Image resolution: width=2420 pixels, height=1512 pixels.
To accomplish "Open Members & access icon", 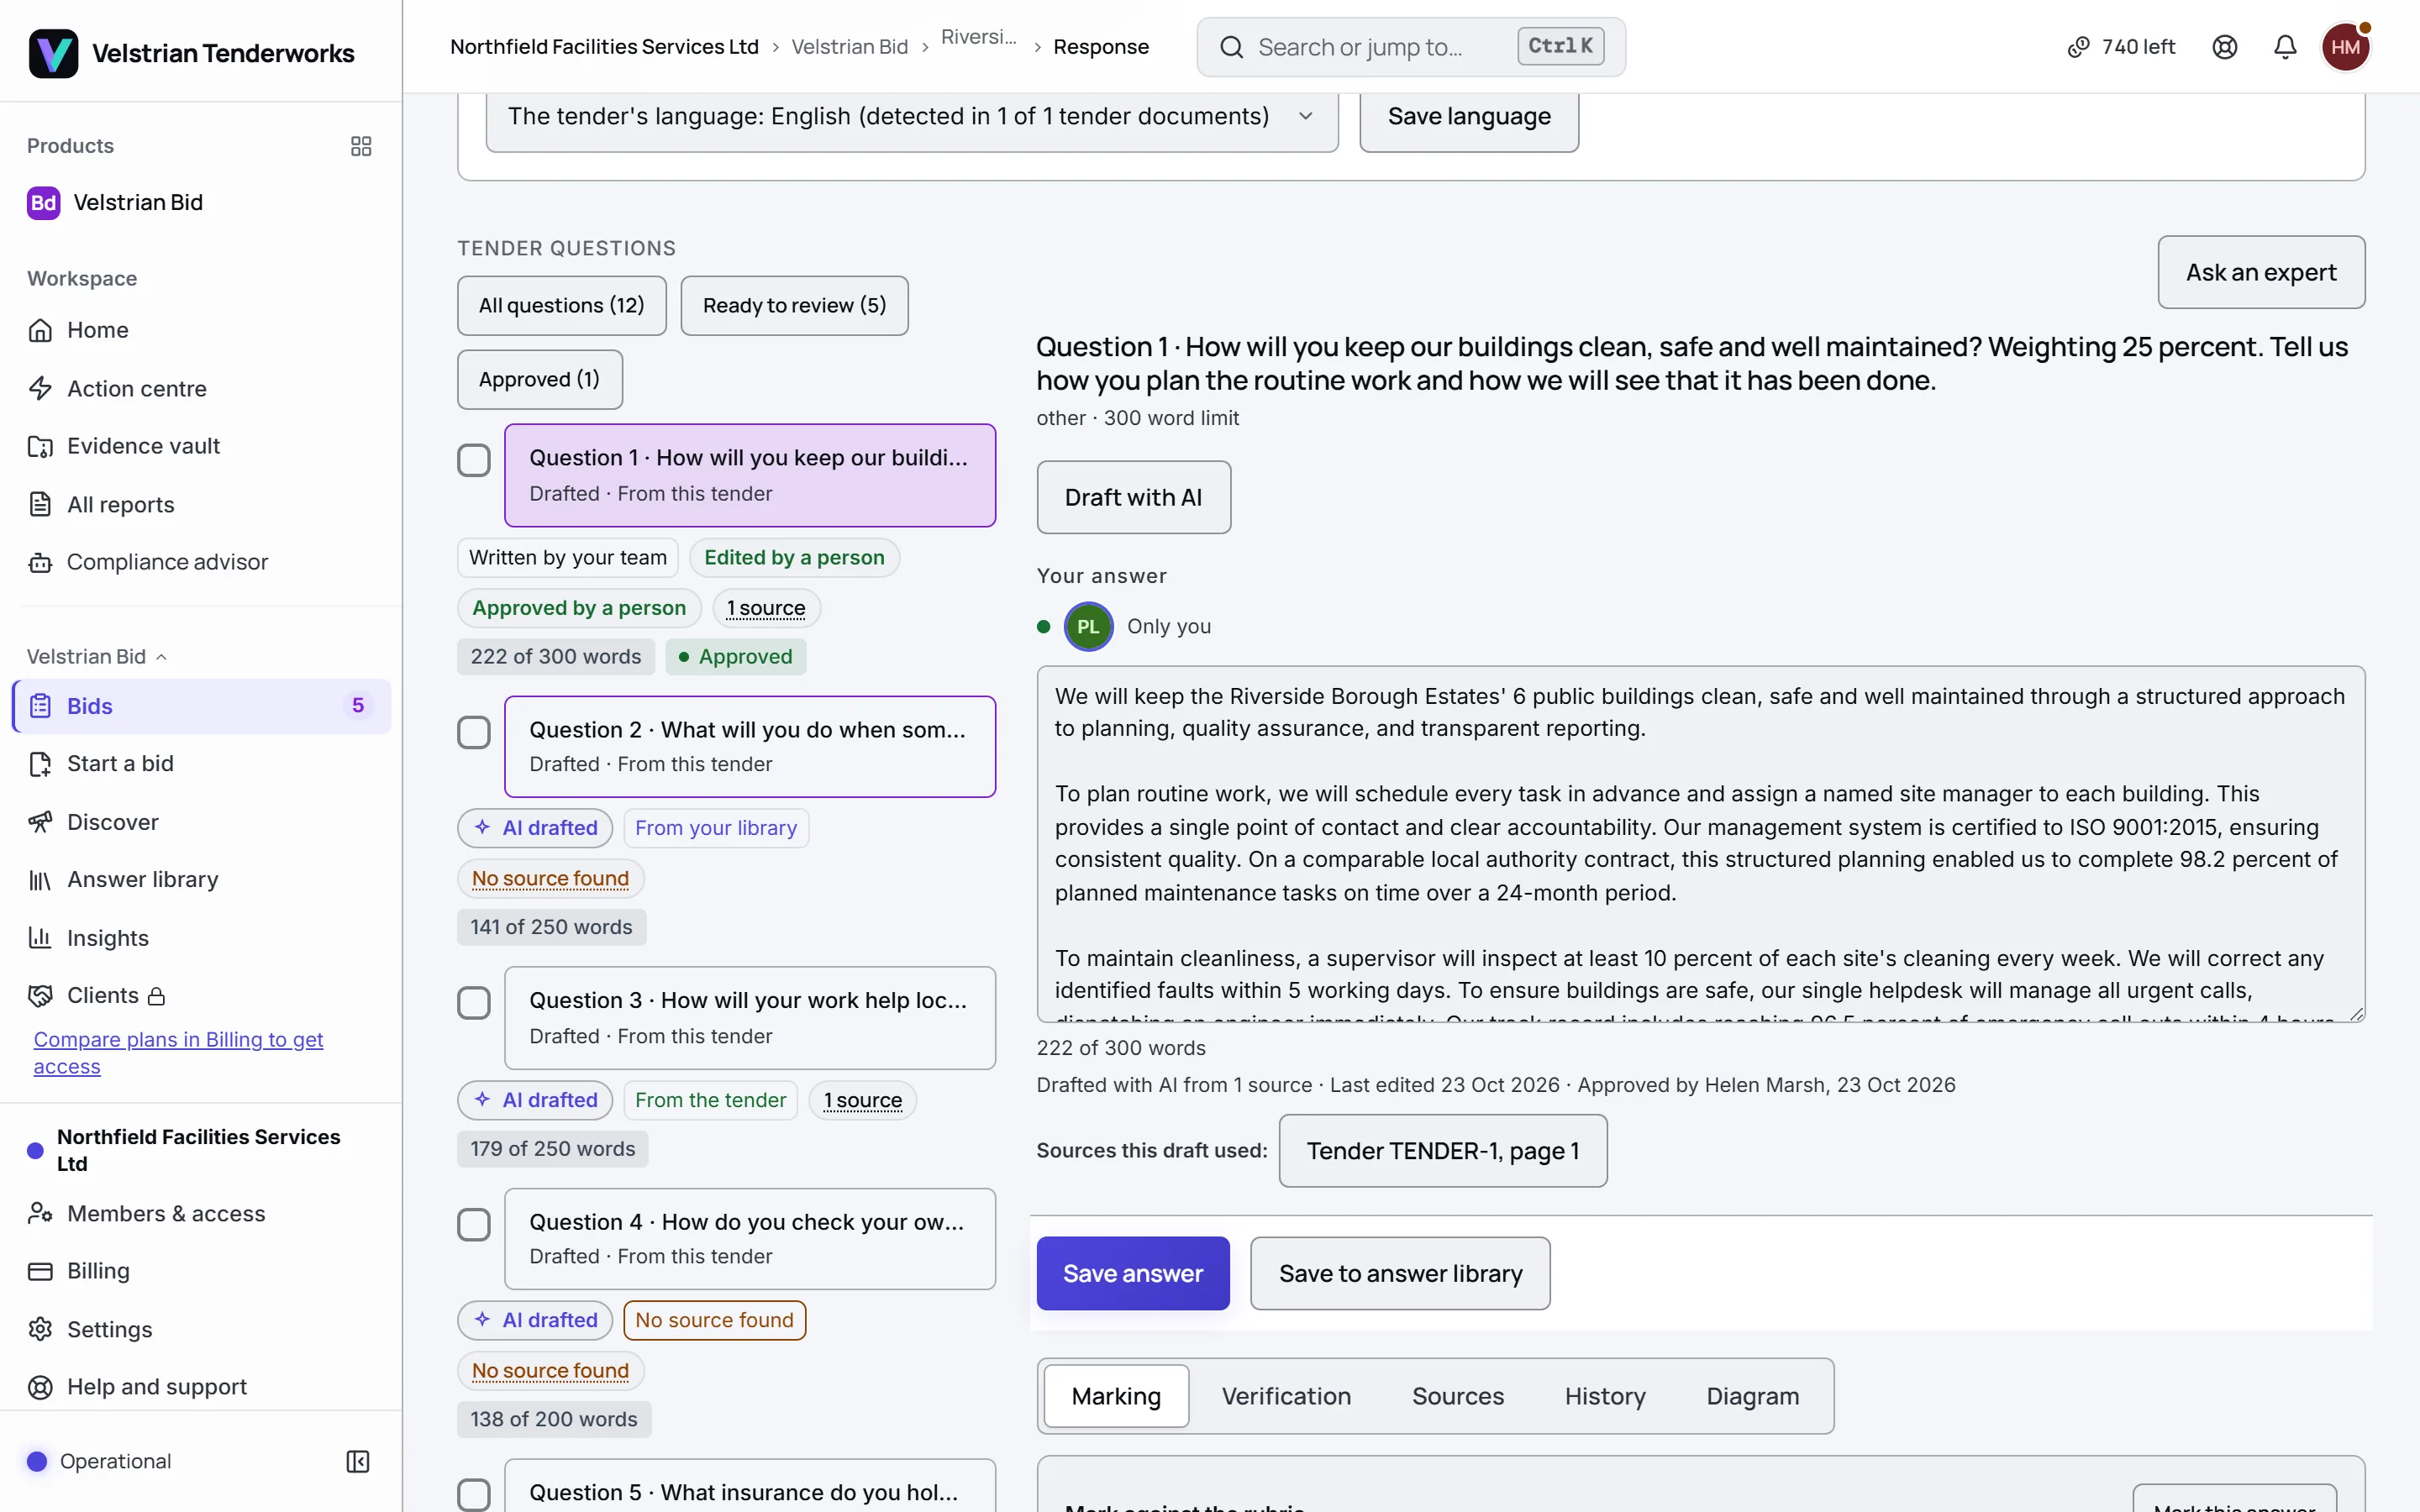I will pos(40,1213).
